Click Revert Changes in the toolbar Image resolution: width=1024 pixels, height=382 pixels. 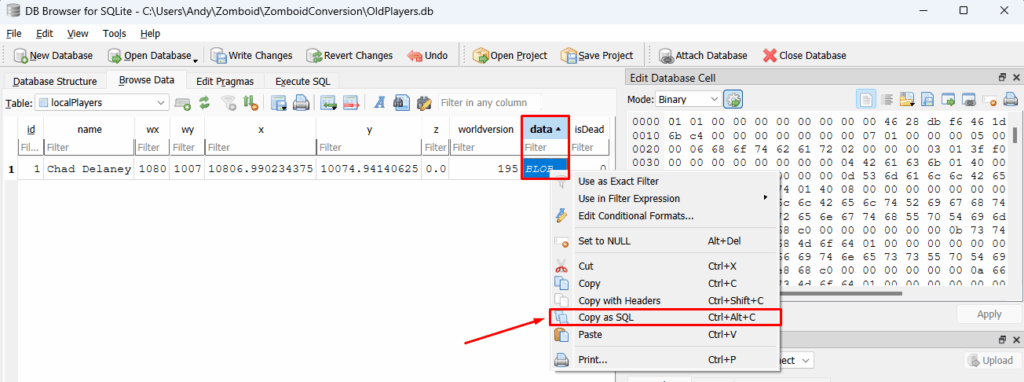pyautogui.click(x=349, y=56)
